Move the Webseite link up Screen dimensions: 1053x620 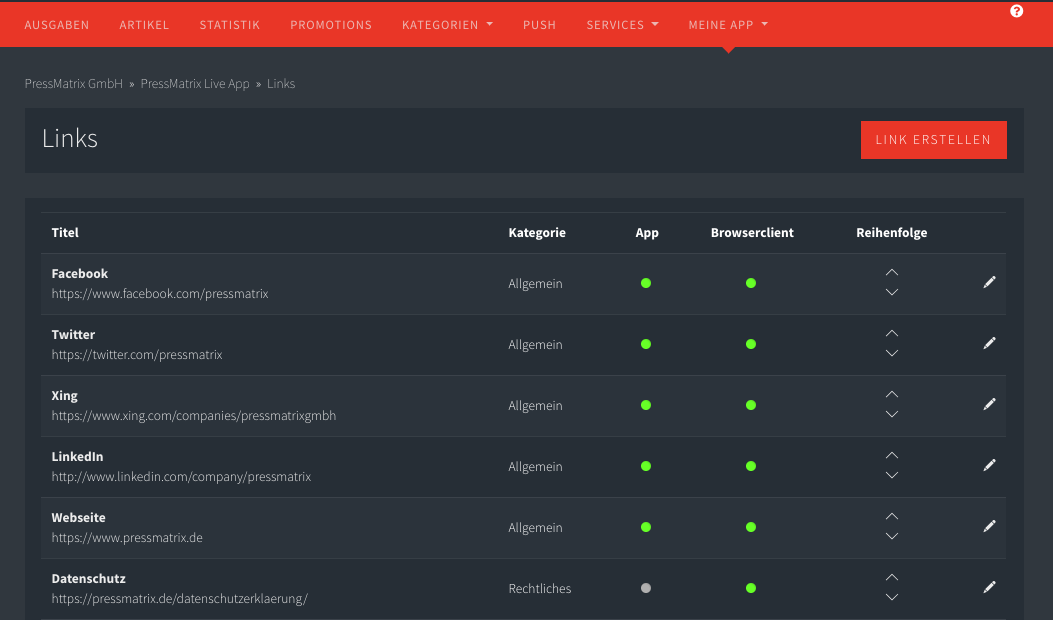(x=891, y=517)
